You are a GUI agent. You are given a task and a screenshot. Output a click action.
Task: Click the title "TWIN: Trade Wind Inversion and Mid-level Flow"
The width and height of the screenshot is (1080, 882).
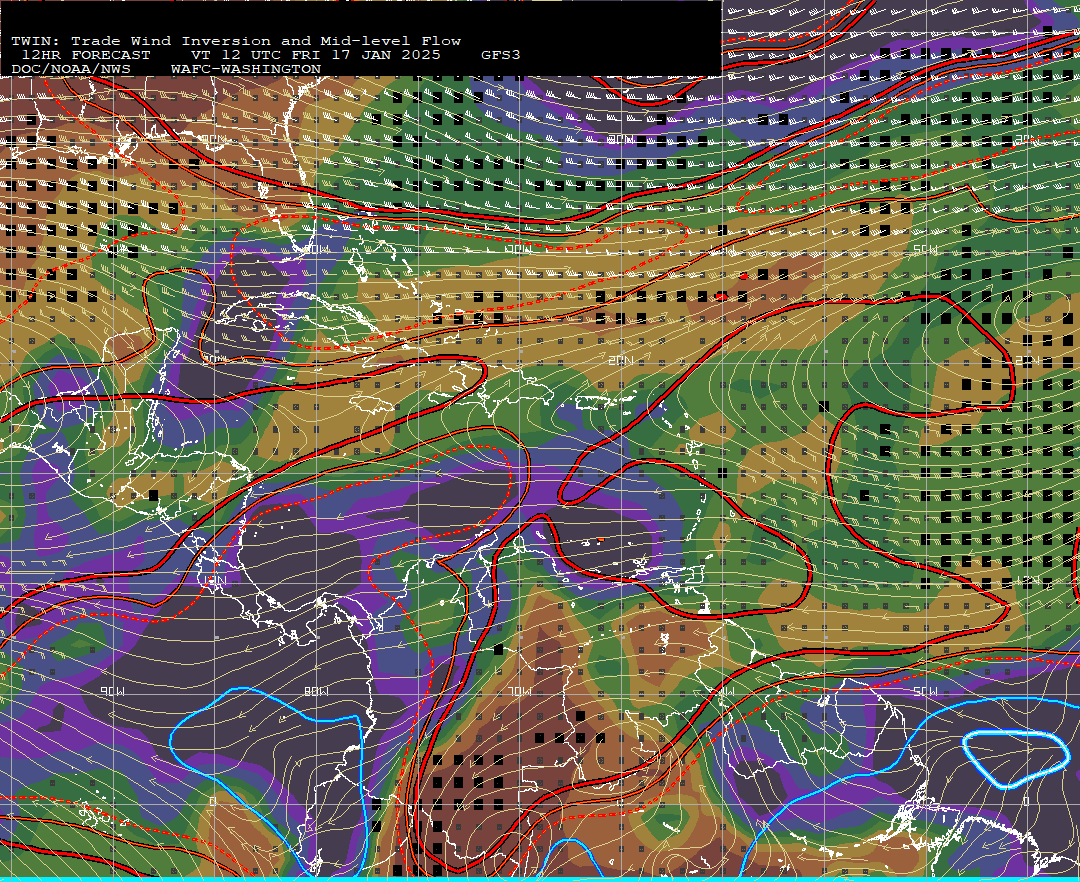coord(236,41)
